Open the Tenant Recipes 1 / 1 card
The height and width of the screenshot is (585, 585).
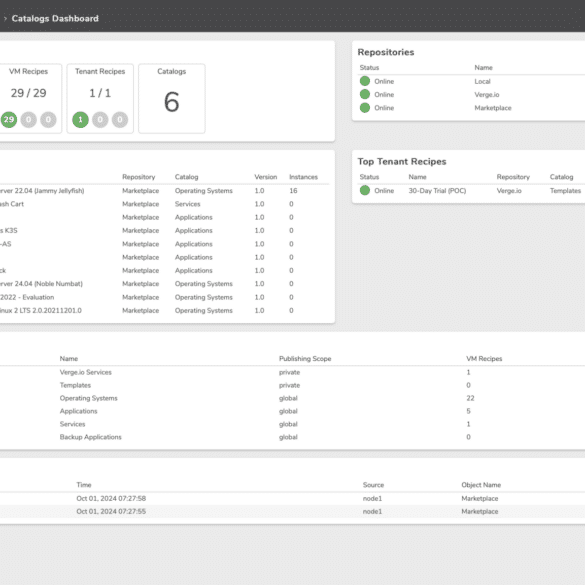(x=100, y=98)
